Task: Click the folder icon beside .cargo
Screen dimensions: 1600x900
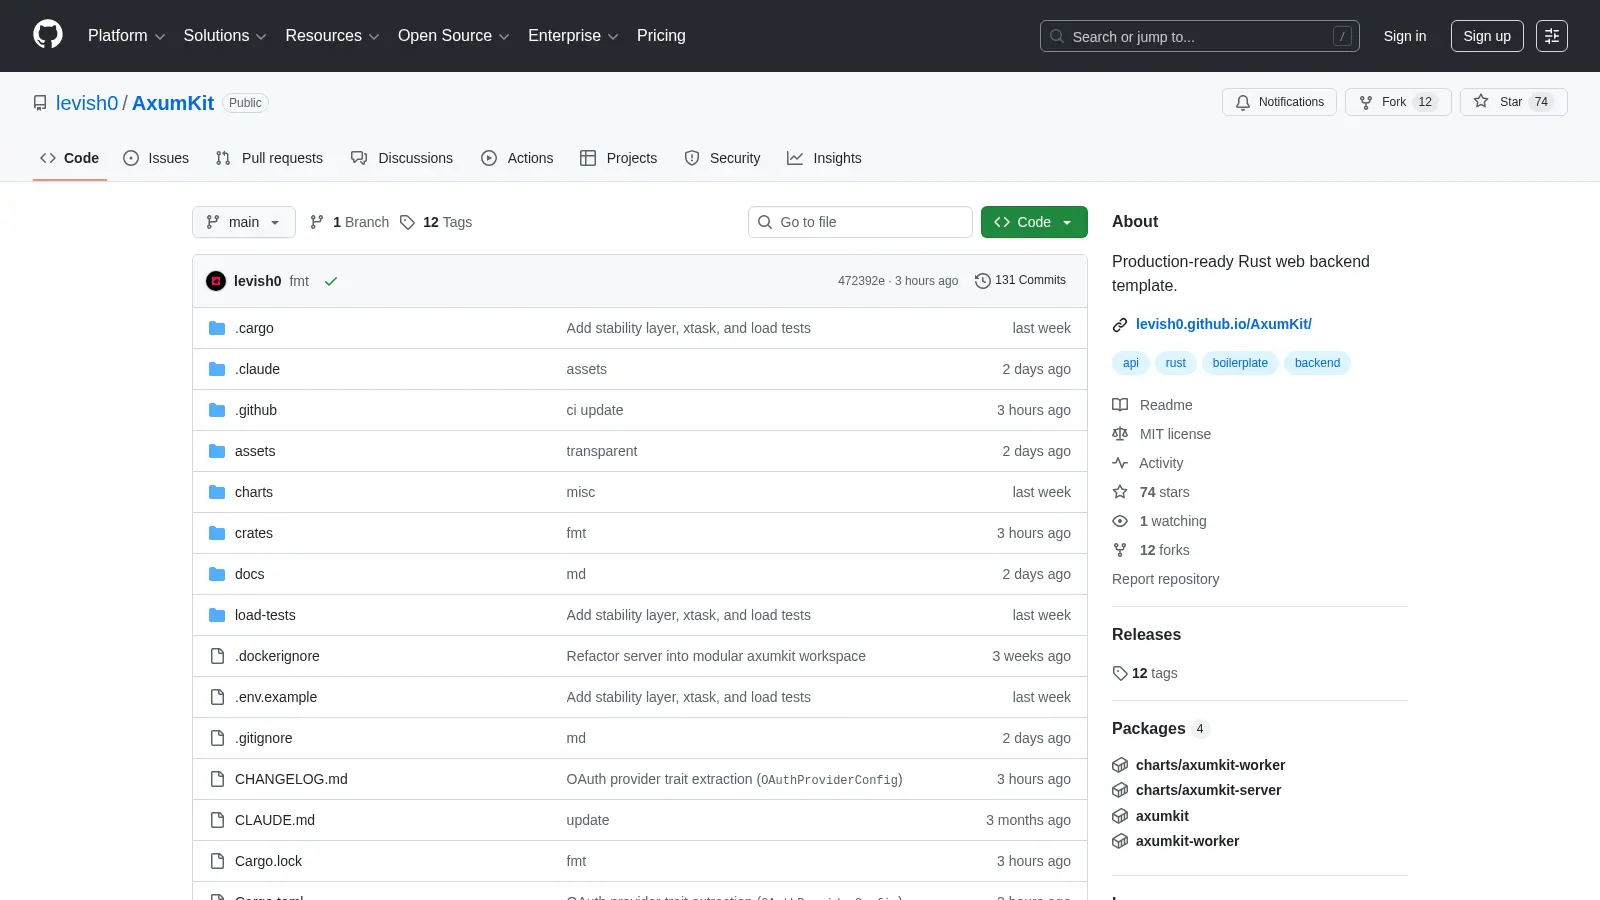Action: [217, 328]
